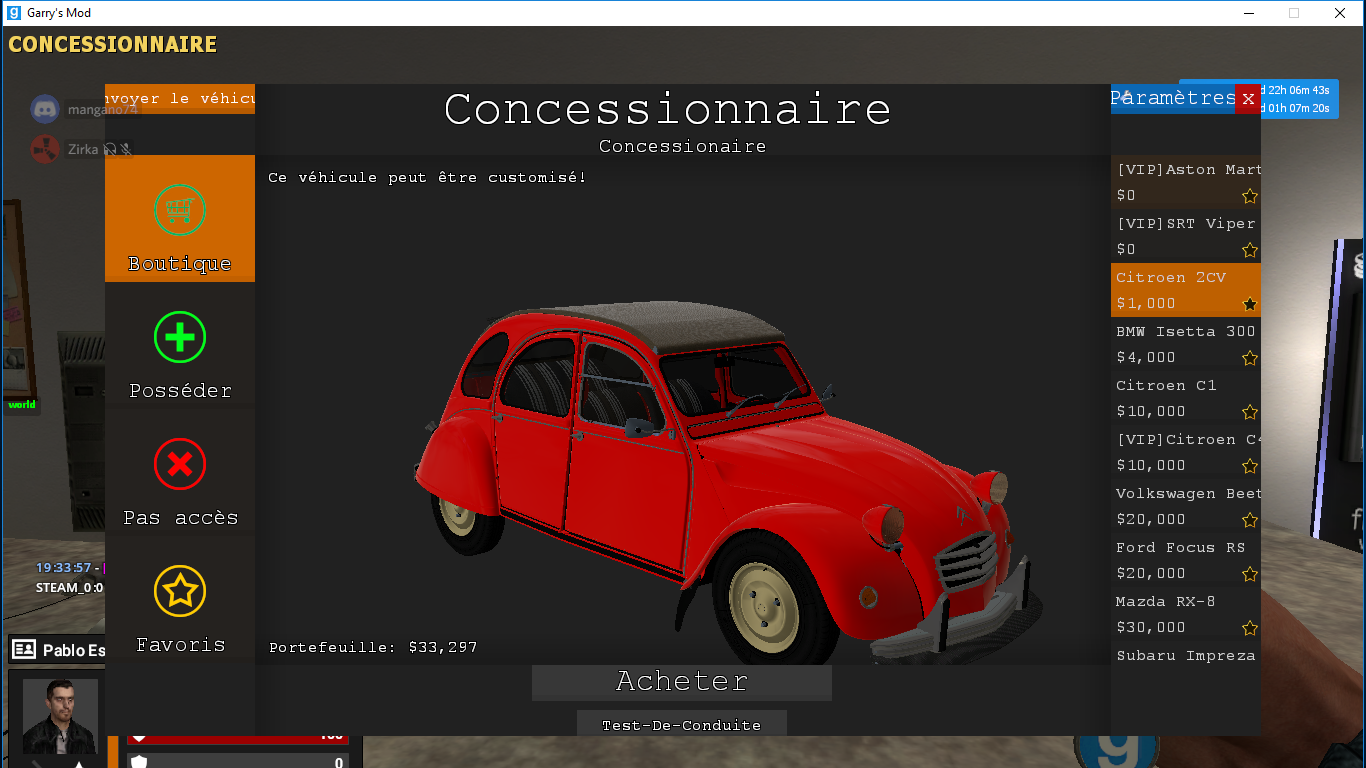Screen dimensions: 1366x768
Task: Select the [VIP]Citroen C4 entry
Action: [1186, 452]
